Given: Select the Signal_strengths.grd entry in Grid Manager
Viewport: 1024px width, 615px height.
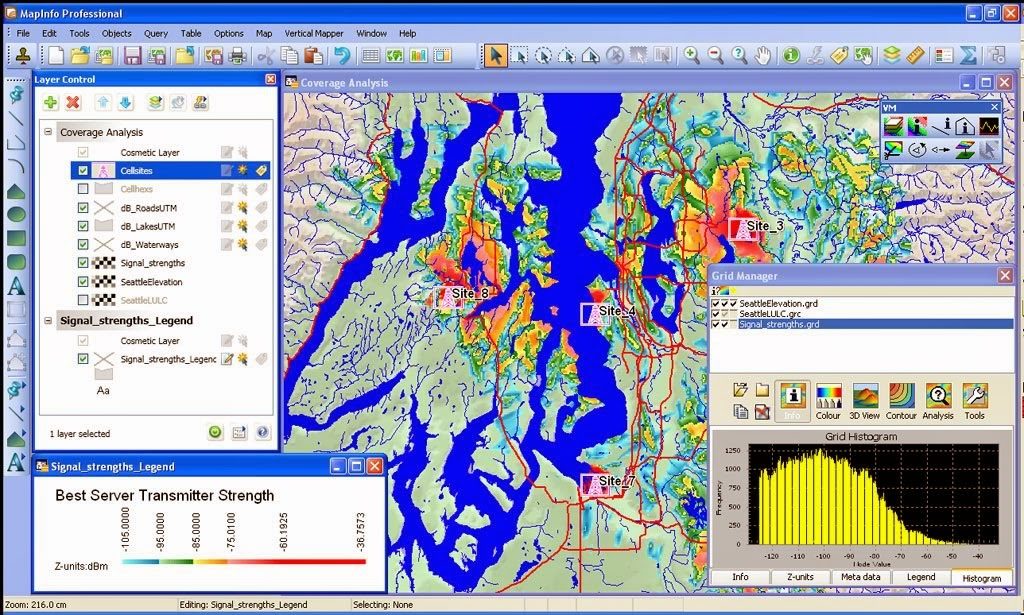Looking at the screenshot, I should [790, 322].
